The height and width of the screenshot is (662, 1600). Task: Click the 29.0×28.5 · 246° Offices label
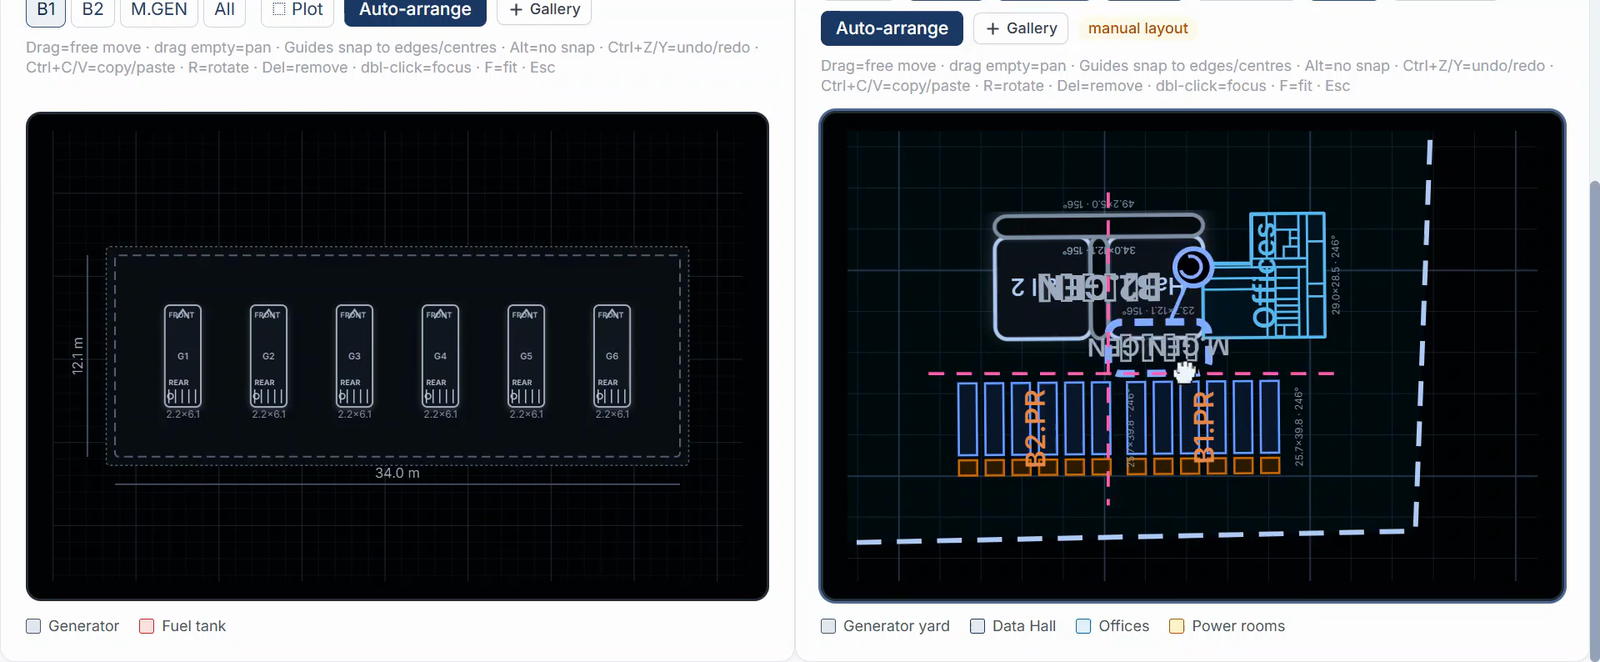(x=1335, y=275)
